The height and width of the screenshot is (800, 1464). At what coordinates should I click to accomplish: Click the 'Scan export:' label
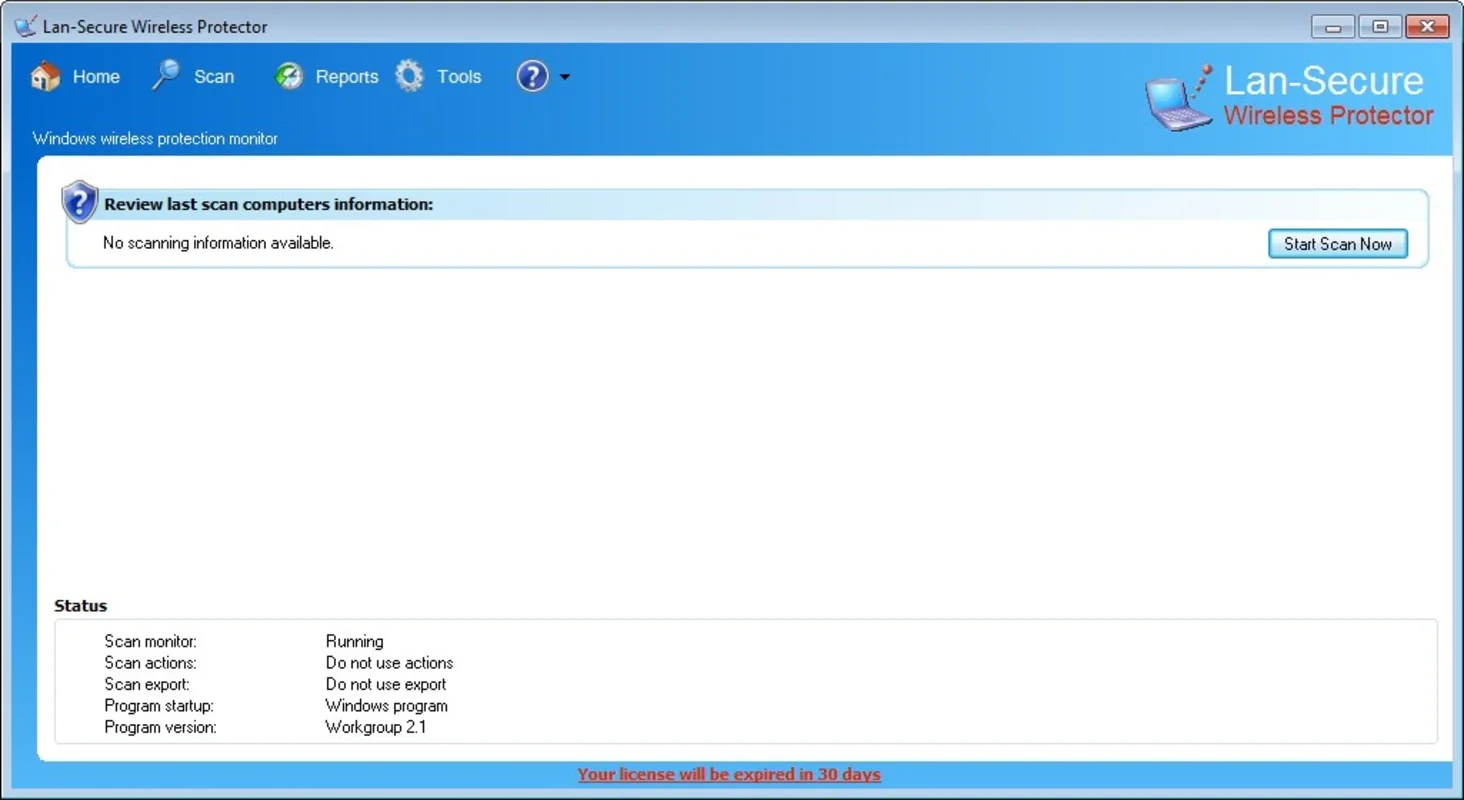click(147, 684)
